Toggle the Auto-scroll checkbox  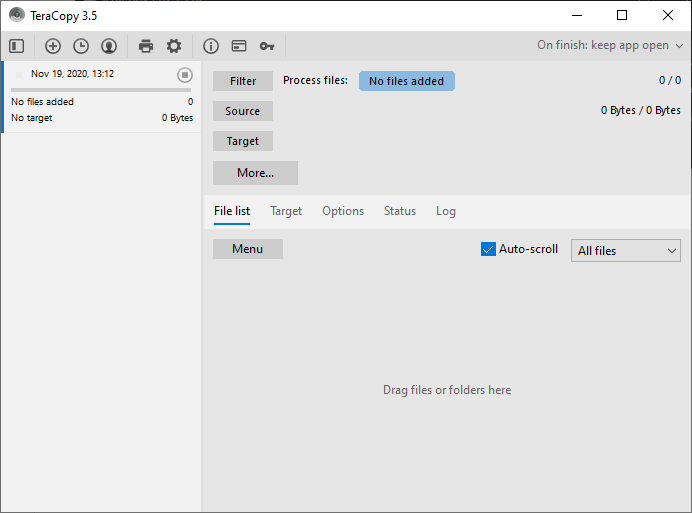click(x=488, y=249)
